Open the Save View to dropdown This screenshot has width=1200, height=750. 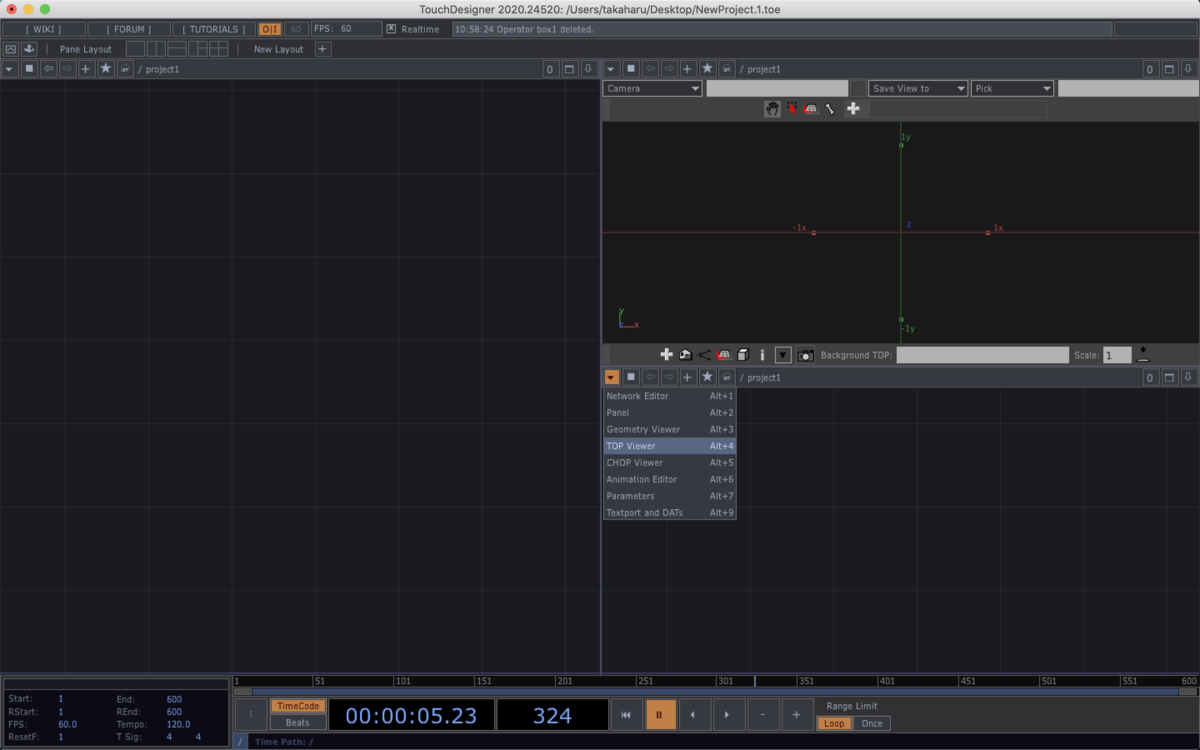coord(918,88)
